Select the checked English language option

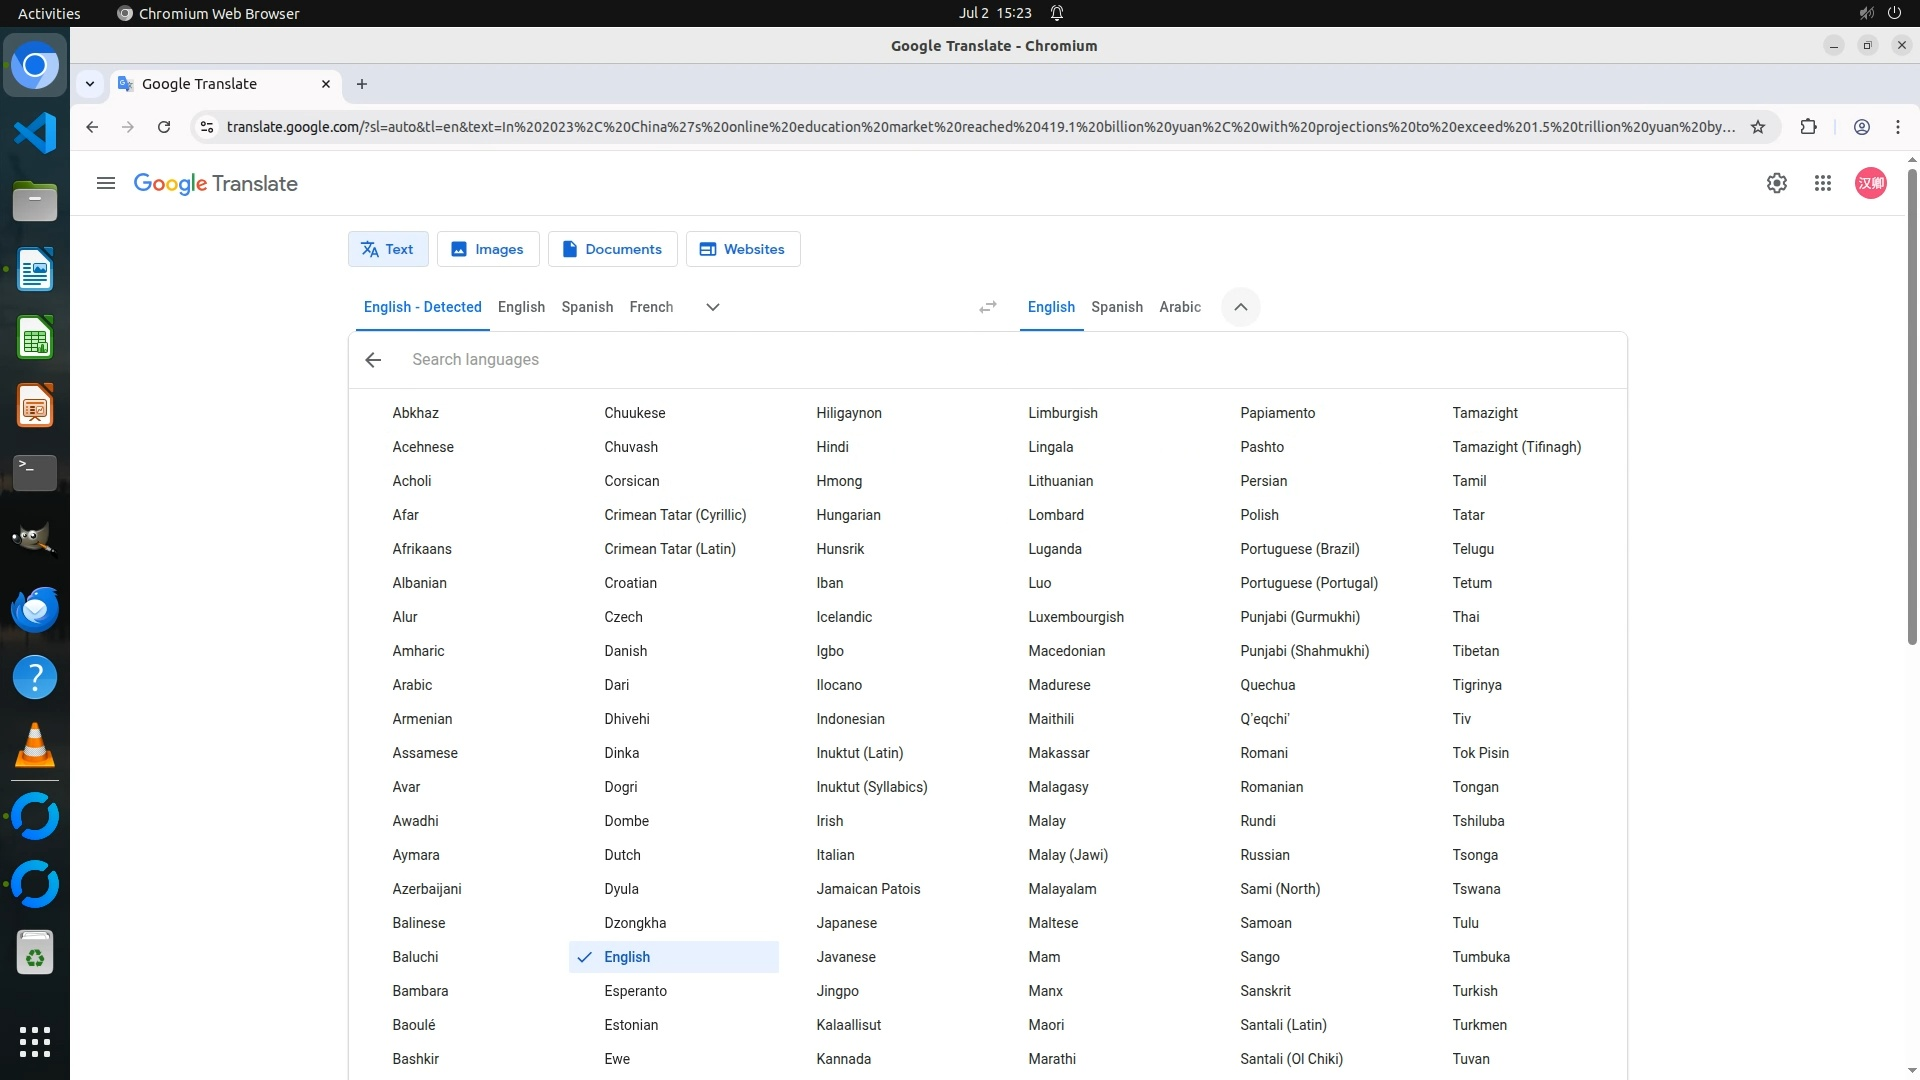[627, 957]
